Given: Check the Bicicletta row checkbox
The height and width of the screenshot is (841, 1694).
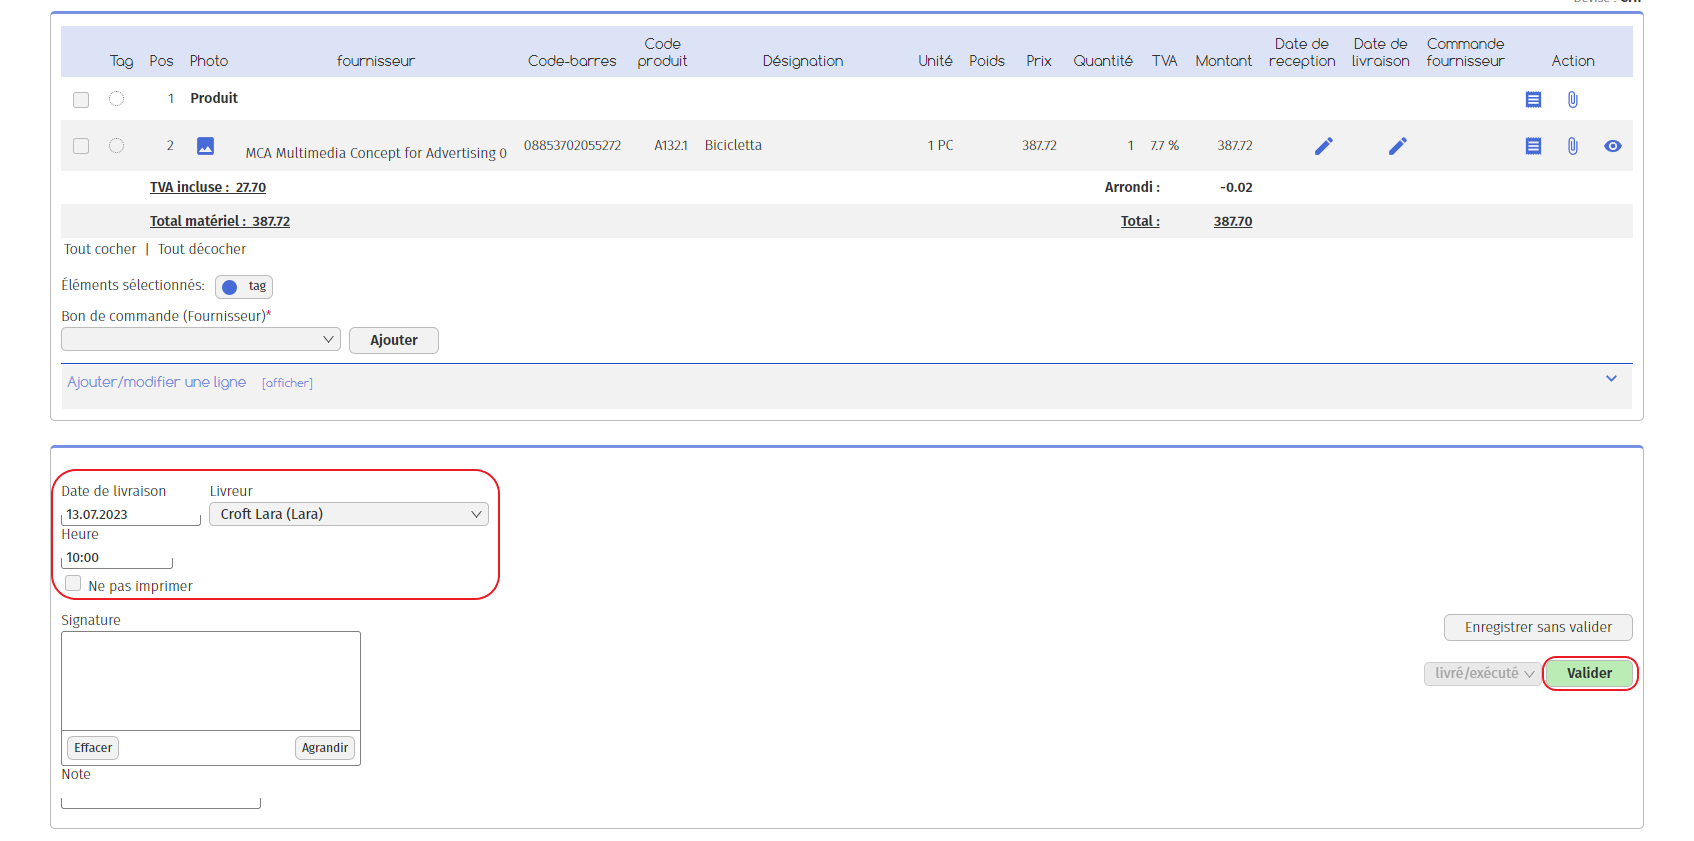Looking at the screenshot, I should tap(81, 146).
